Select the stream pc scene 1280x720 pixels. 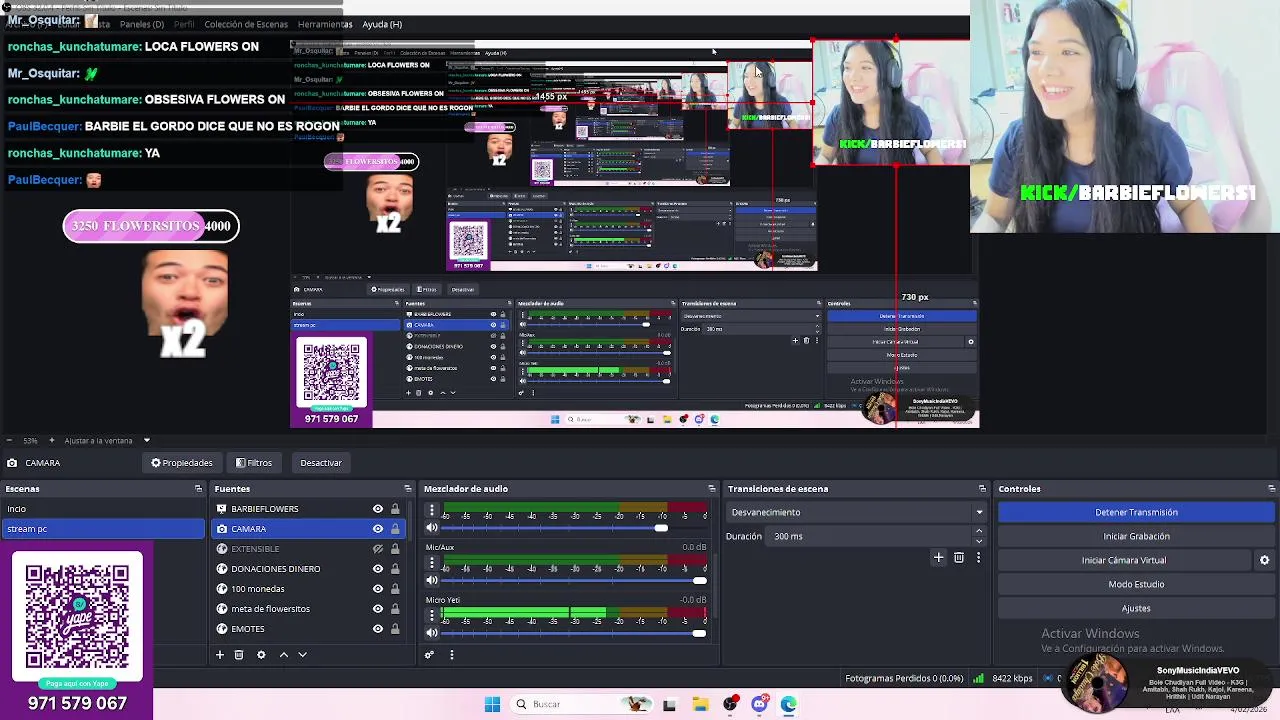pyautogui.click(x=102, y=529)
